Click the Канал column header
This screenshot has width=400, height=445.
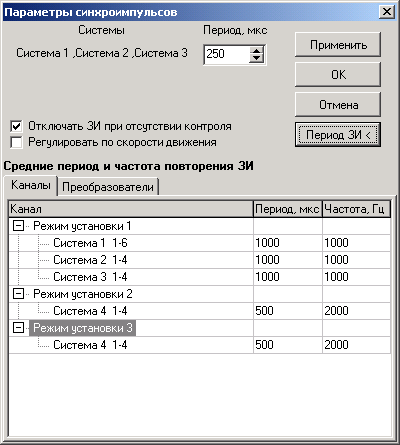(131, 209)
